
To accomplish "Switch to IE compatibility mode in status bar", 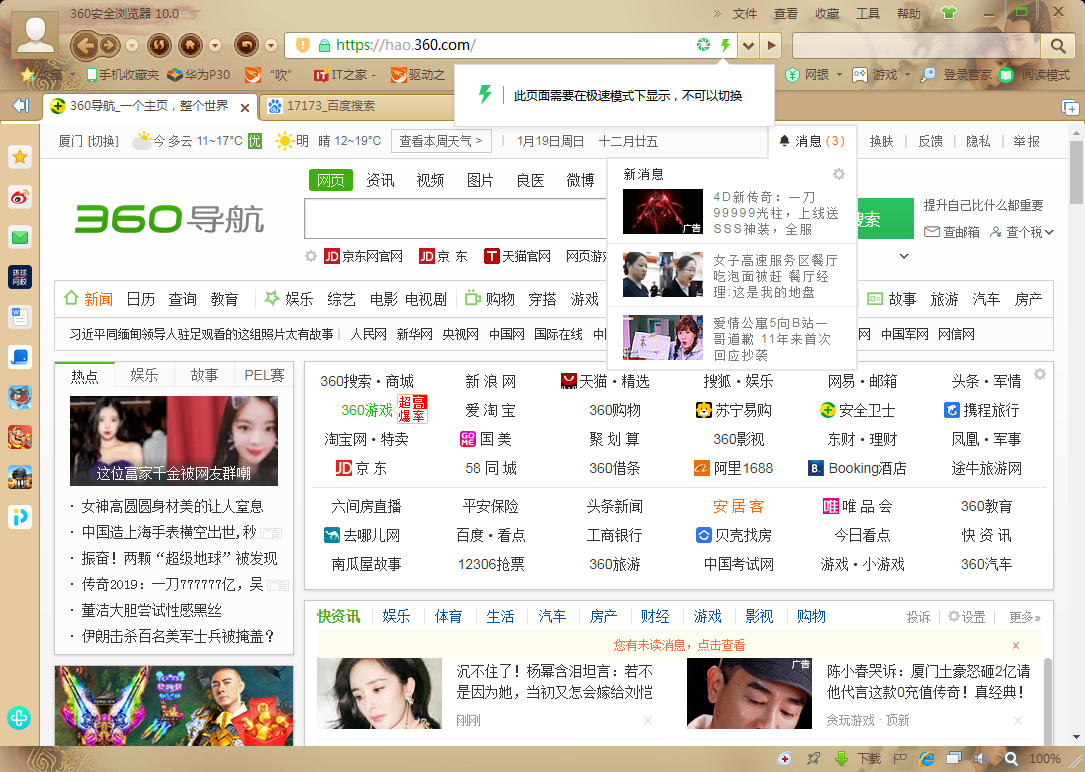I will [x=925, y=758].
